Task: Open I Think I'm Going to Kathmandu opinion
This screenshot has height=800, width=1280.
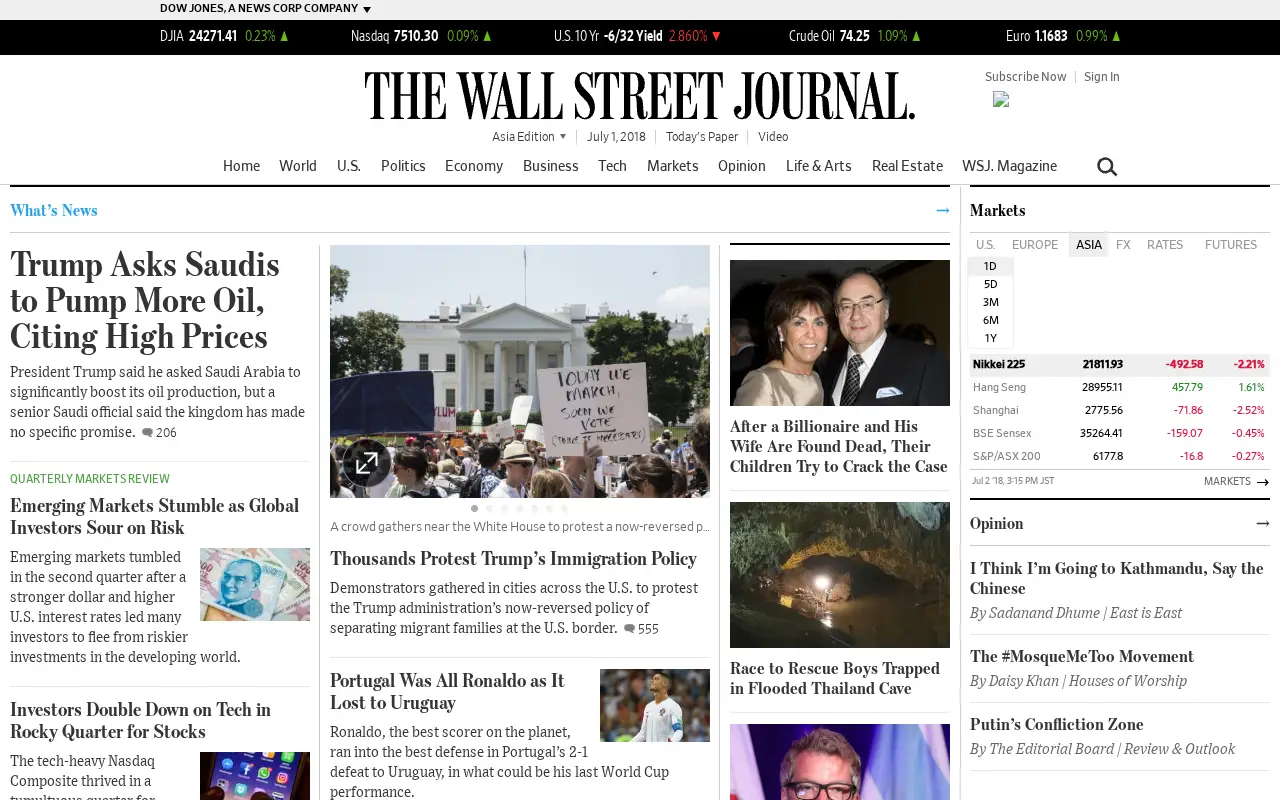Action: pyautogui.click(x=1117, y=578)
